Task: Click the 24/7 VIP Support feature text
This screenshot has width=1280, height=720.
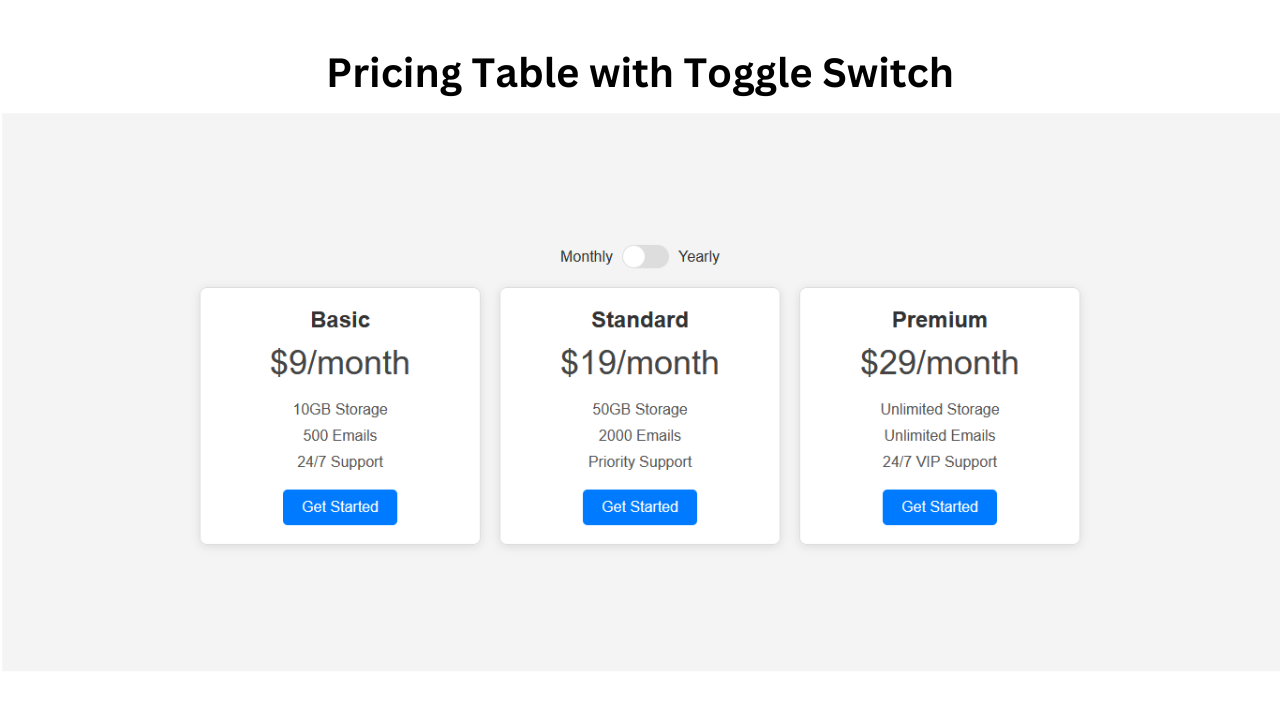Action: (940, 461)
